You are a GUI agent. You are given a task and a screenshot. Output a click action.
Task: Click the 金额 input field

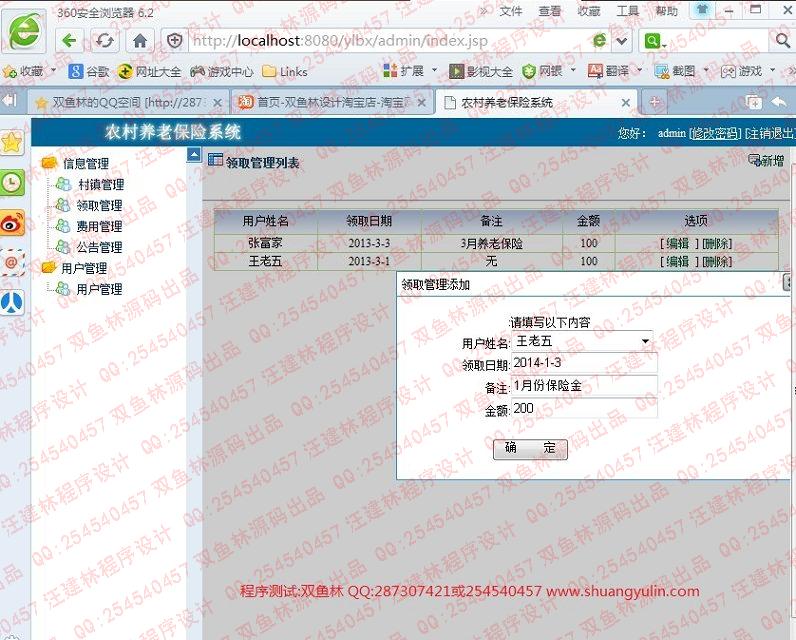click(584, 409)
